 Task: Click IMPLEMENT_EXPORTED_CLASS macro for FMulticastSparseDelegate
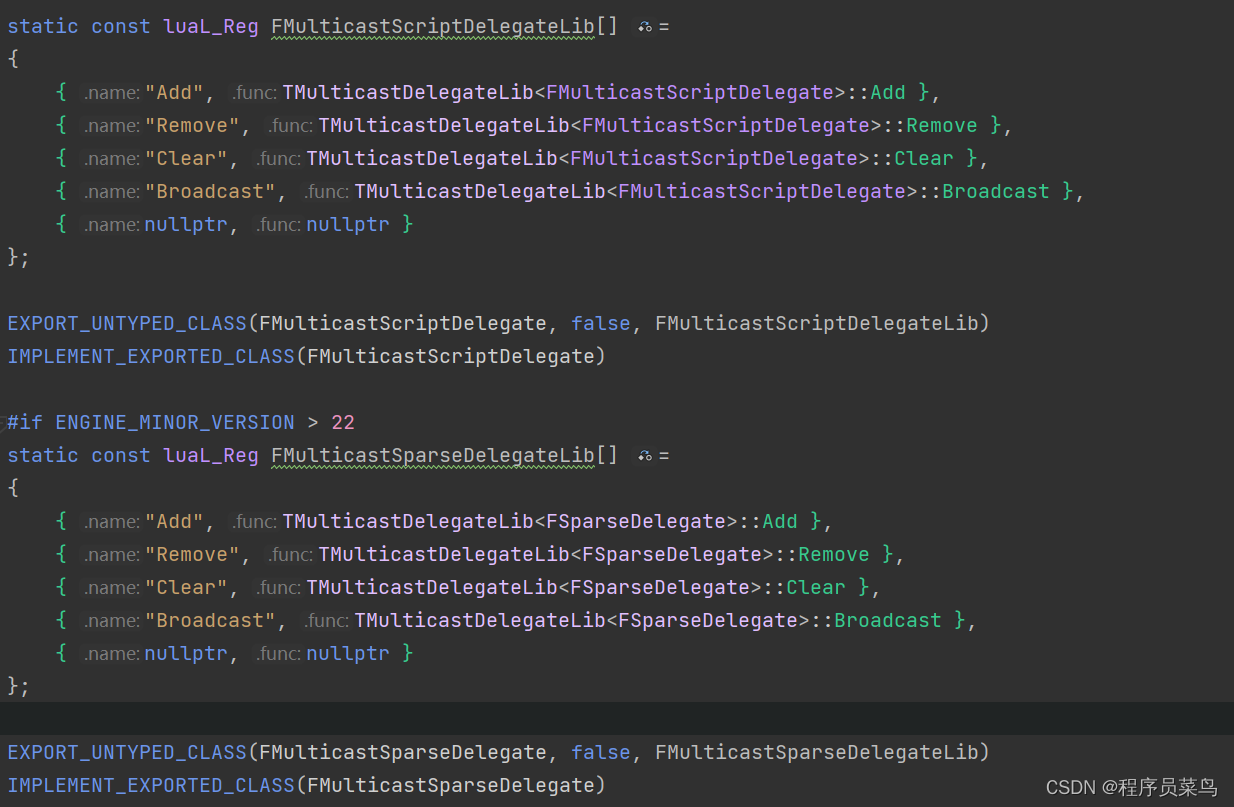click(151, 785)
